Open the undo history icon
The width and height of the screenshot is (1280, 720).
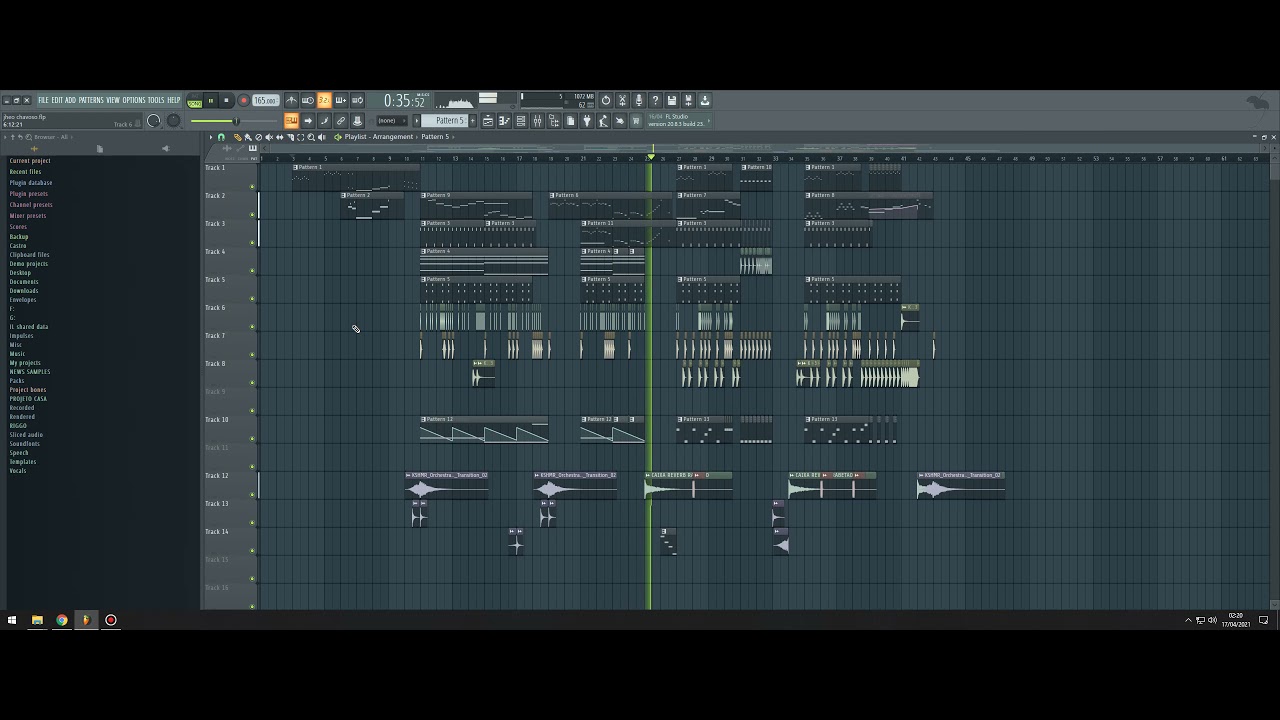[605, 100]
